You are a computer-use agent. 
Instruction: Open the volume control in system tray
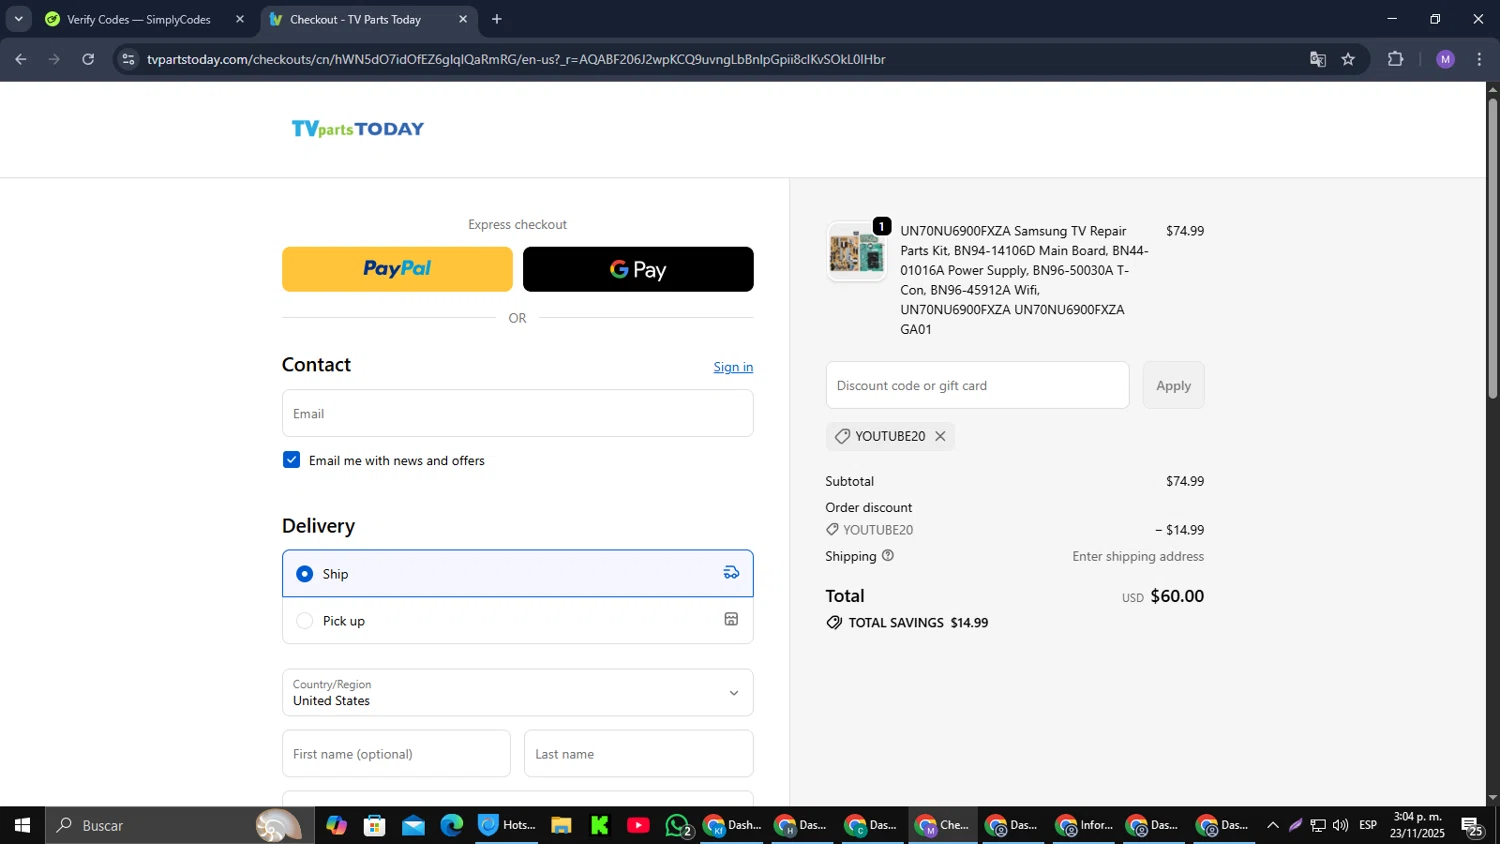[1341, 825]
